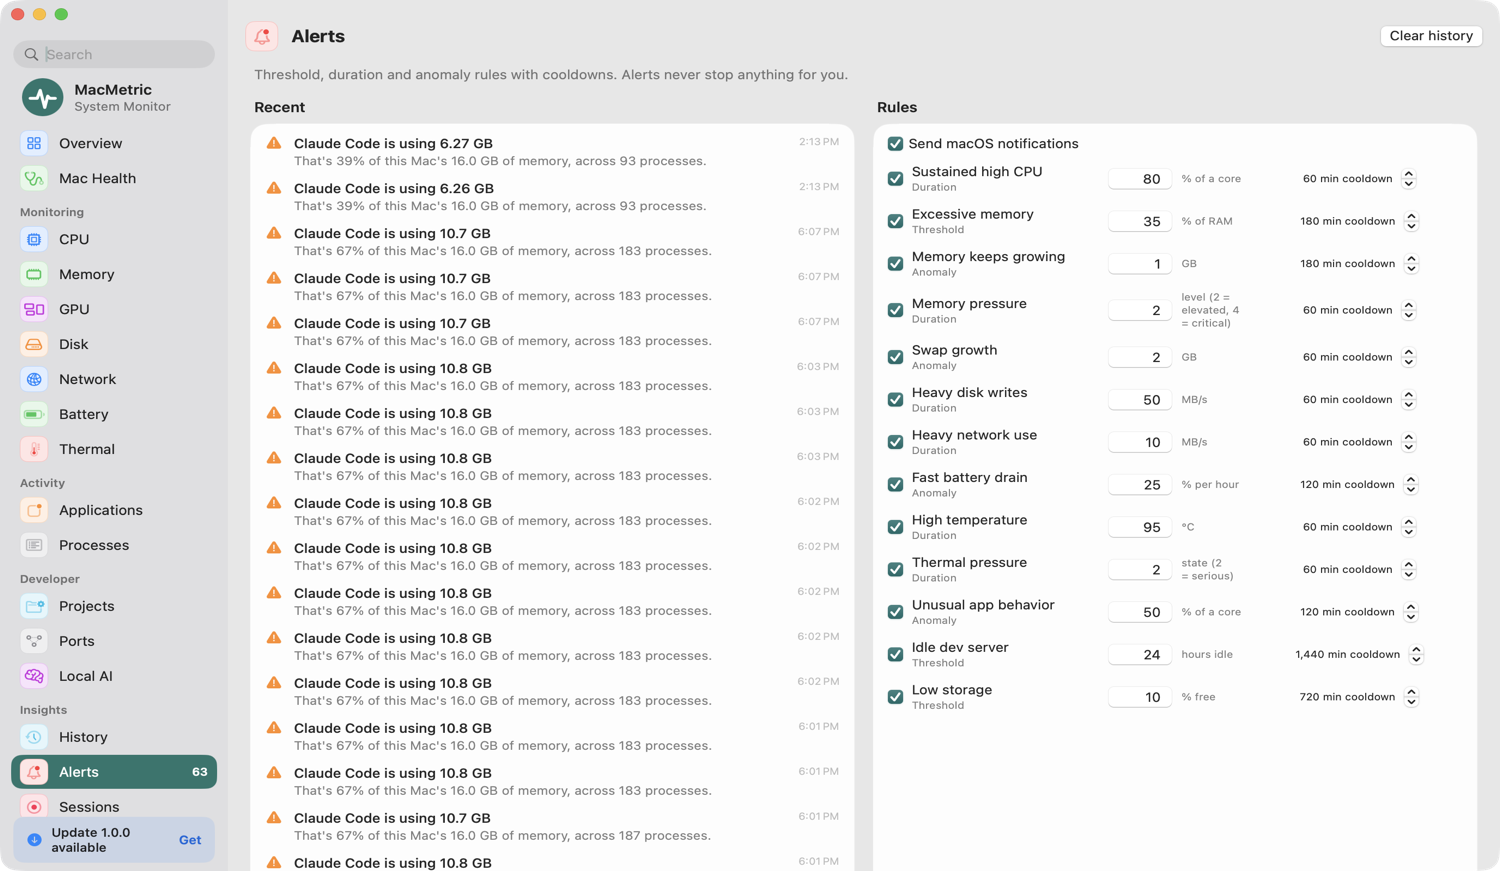Disable the Low storage rule
Viewport: 1500px width, 871px height.
point(895,697)
